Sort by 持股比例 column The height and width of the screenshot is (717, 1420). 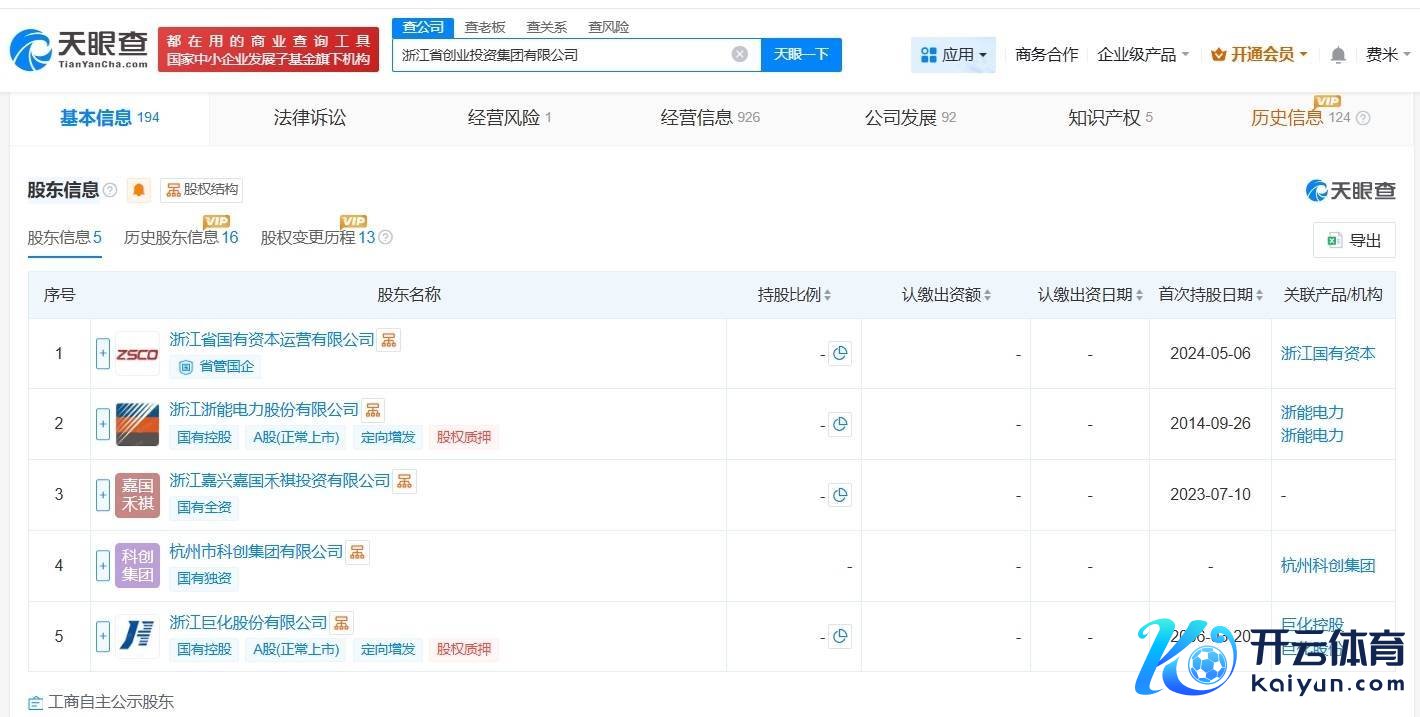795,295
